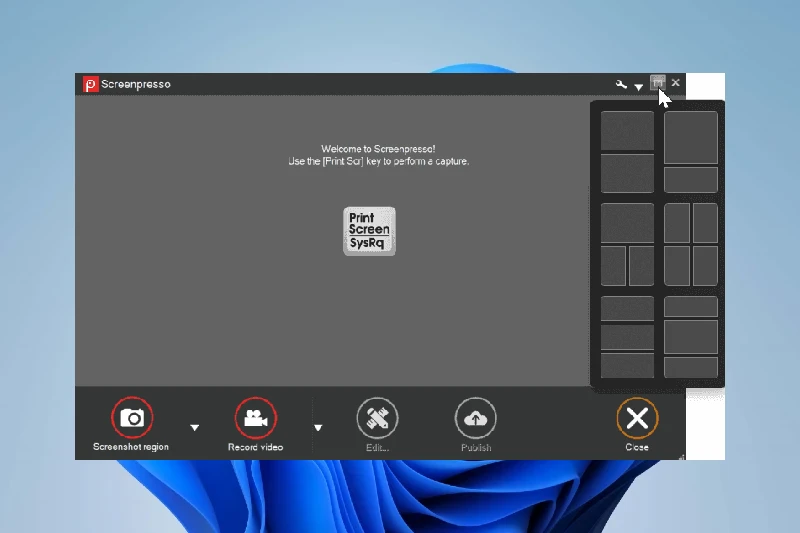The height and width of the screenshot is (533, 800).
Task: Snap to bottom half of two-equal-rows layout
Action: (627, 173)
